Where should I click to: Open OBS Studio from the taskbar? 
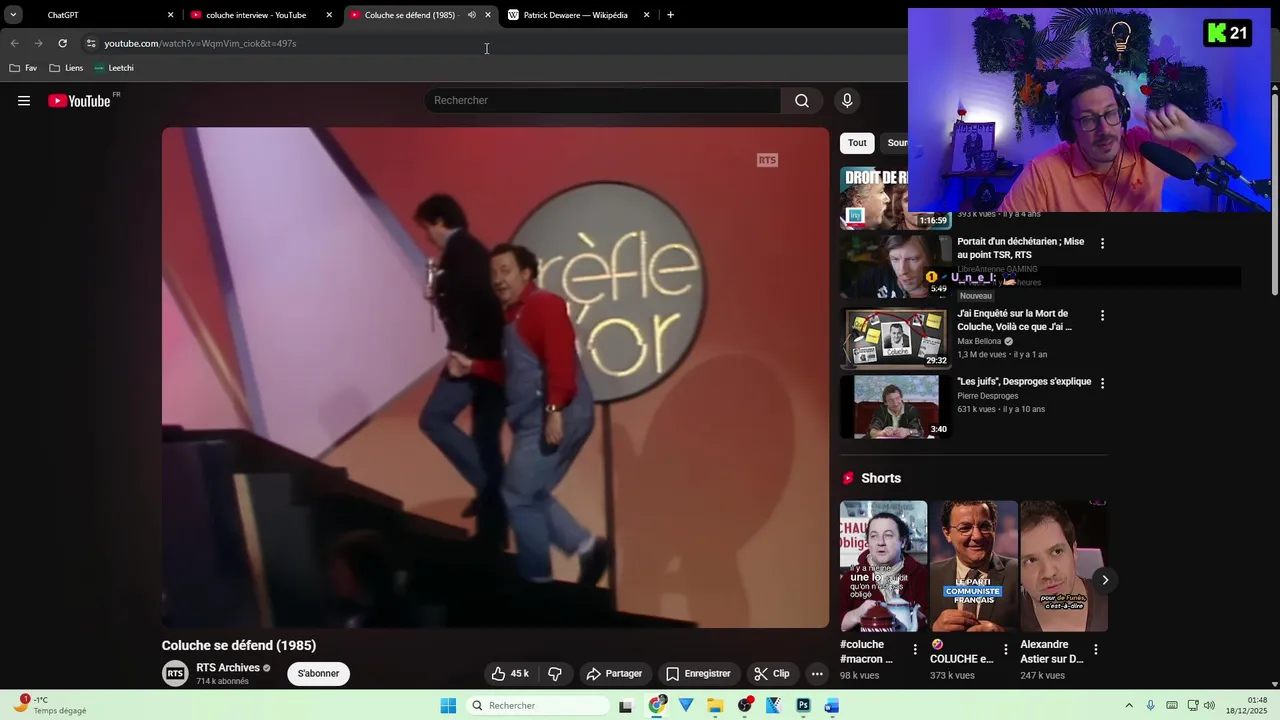tap(745, 706)
